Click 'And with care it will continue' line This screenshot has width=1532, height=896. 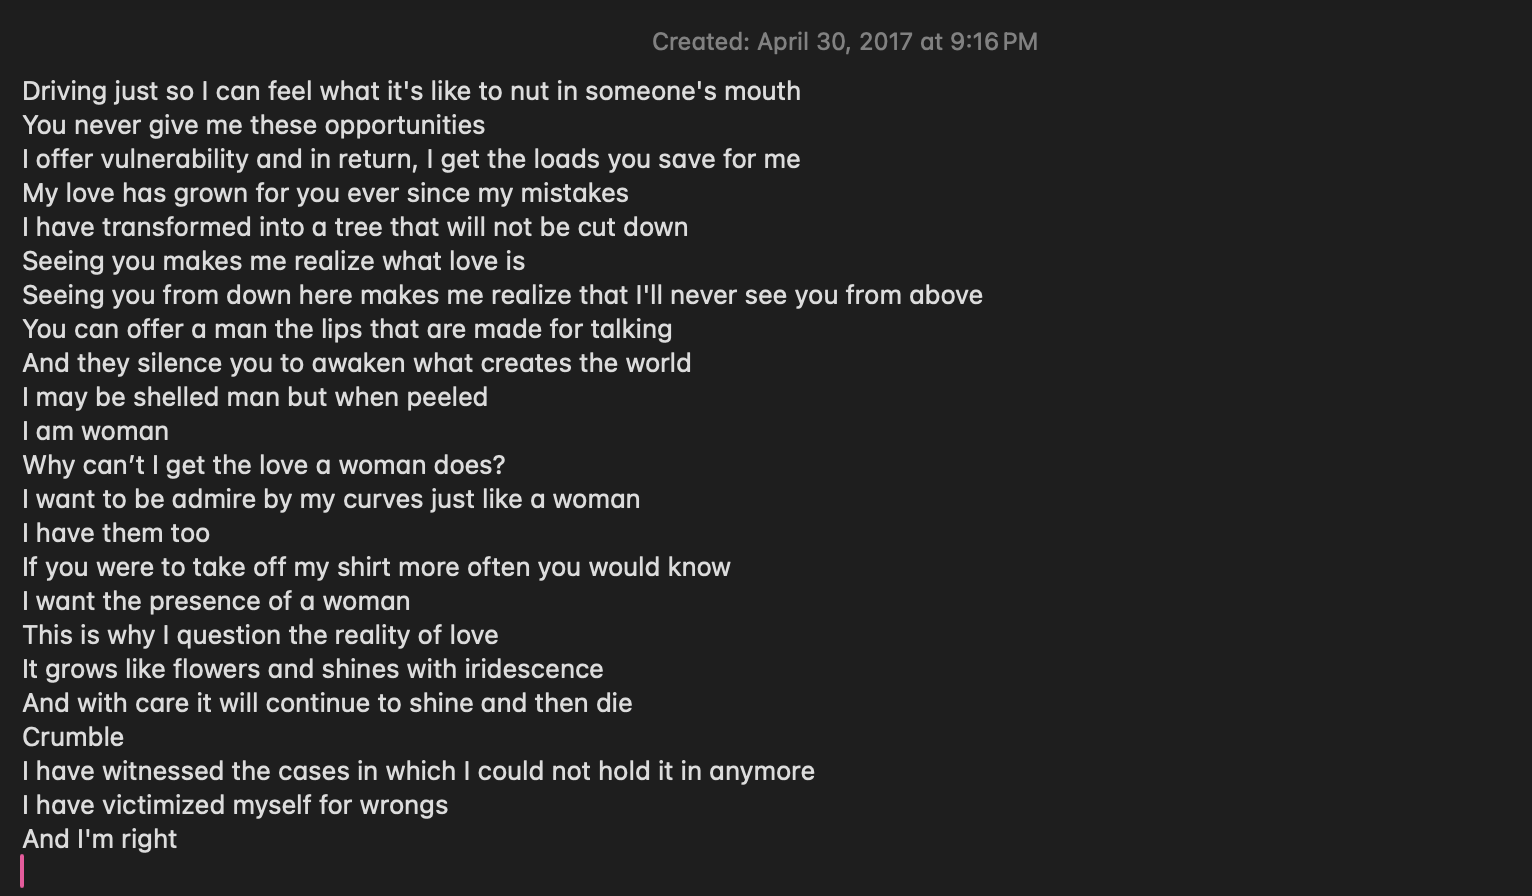coord(327,703)
